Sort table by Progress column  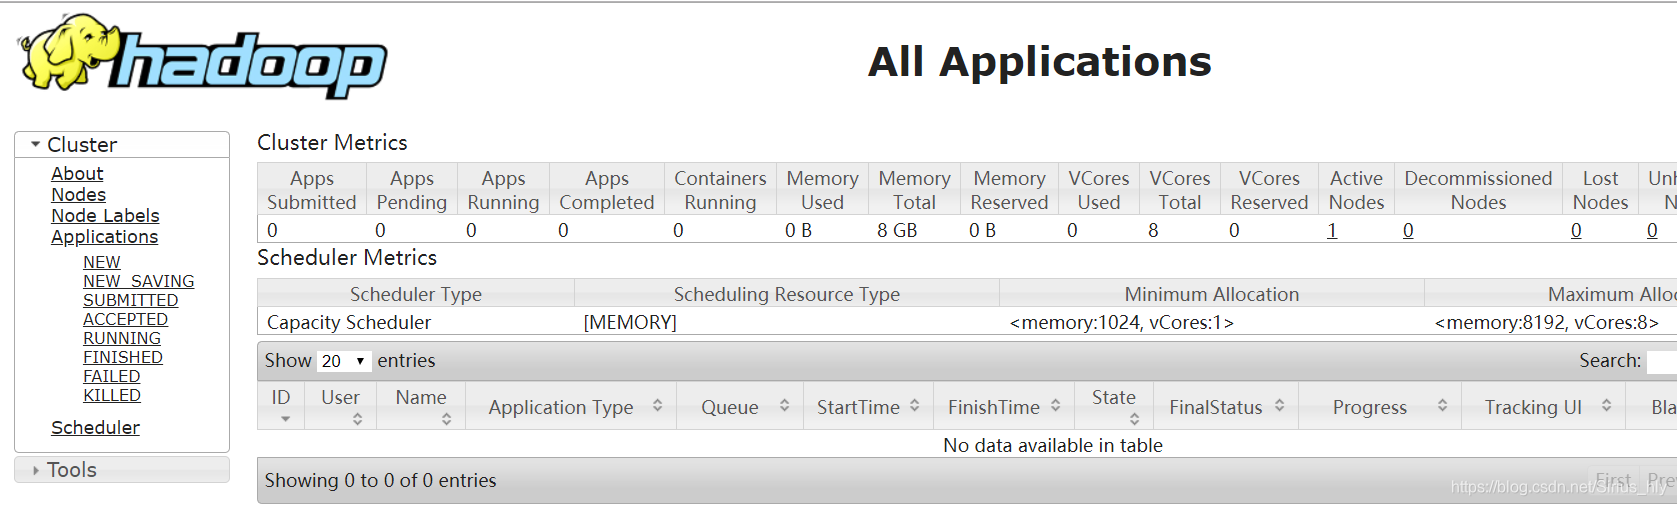click(1380, 405)
